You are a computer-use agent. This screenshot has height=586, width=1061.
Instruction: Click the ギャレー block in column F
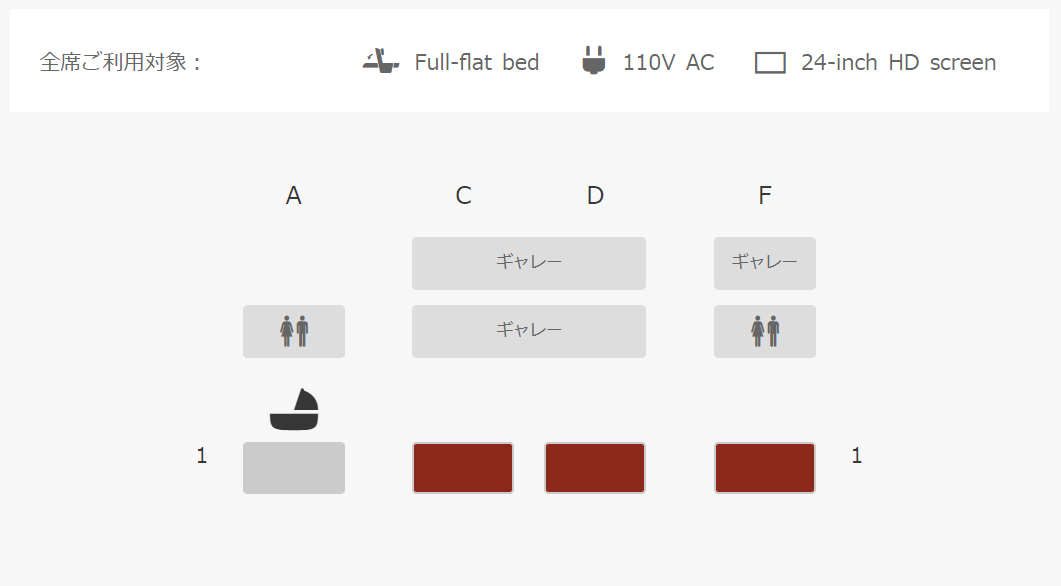pos(765,263)
